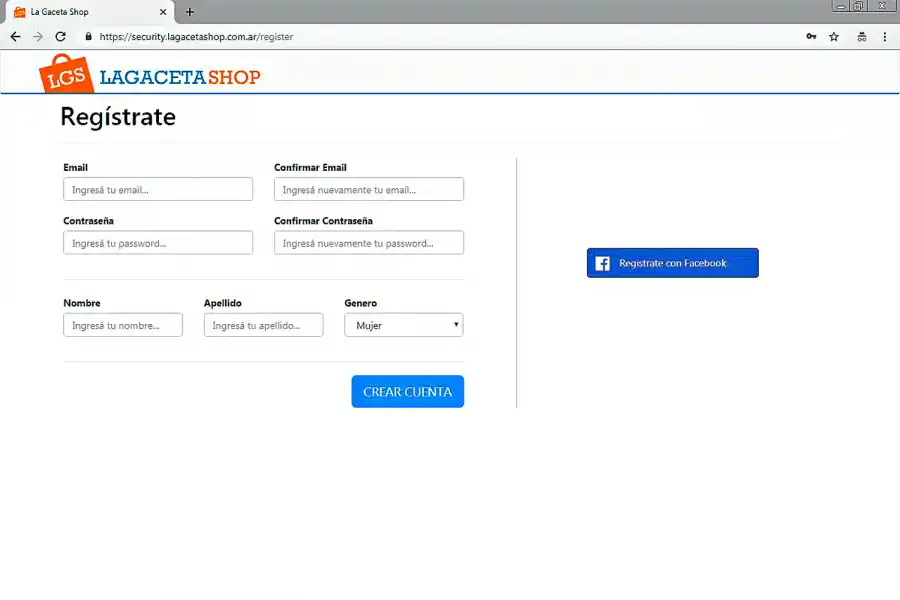The height and width of the screenshot is (600, 900).
Task: Click the incognito profile icon in the toolbar
Action: coord(862,36)
